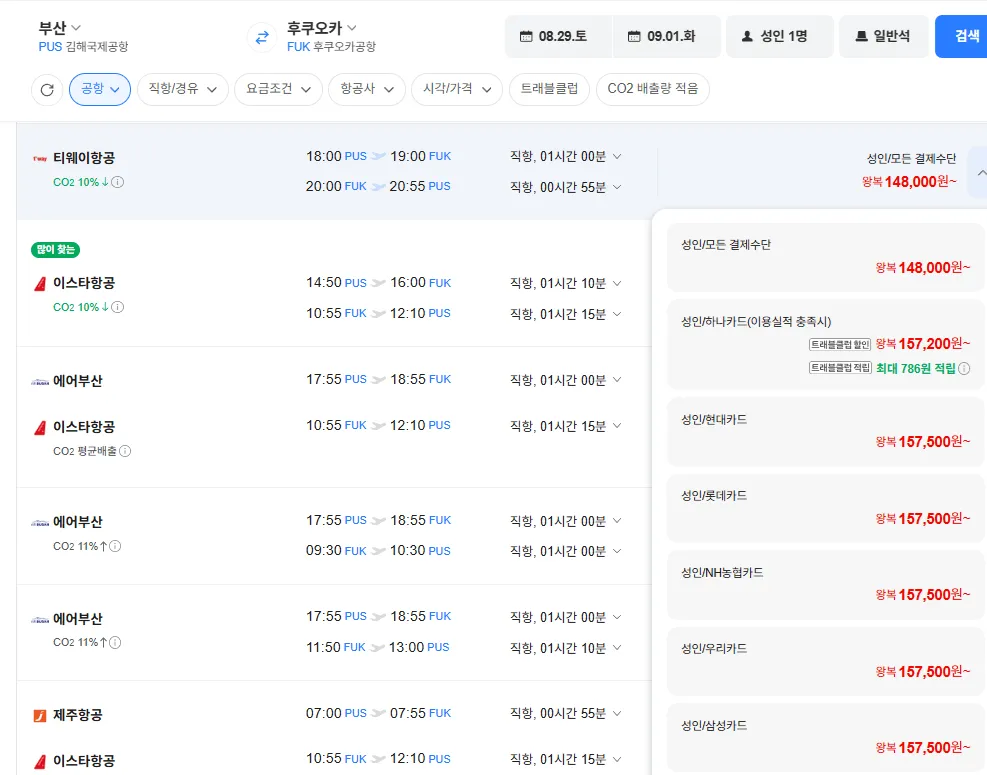This screenshot has height=775, width=987.
Task: Select 성인/우리카드 fare option
Action: [825, 661]
